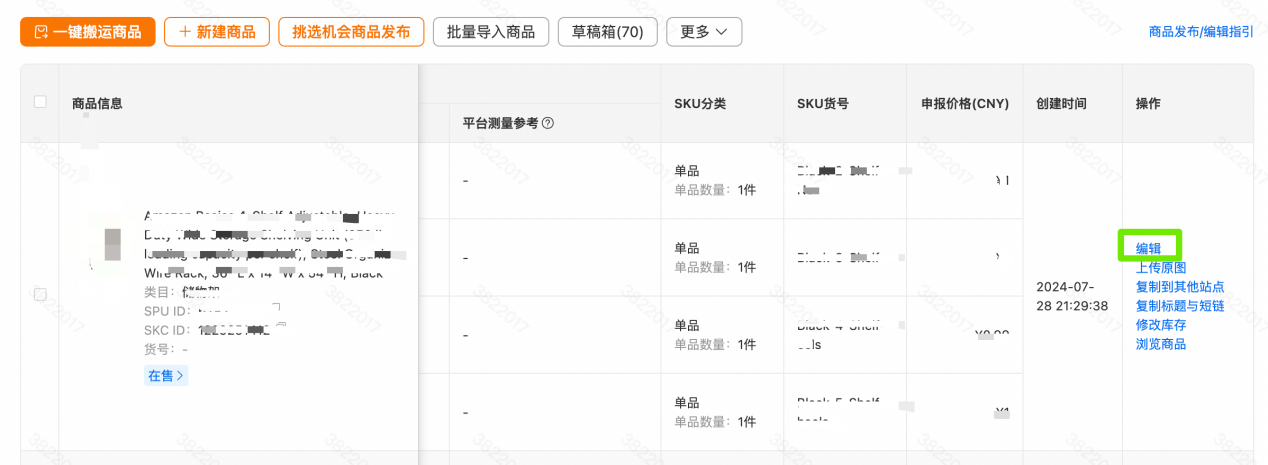Open 商品发布/编辑指引 guide link
The height and width of the screenshot is (465, 1268).
[1201, 32]
